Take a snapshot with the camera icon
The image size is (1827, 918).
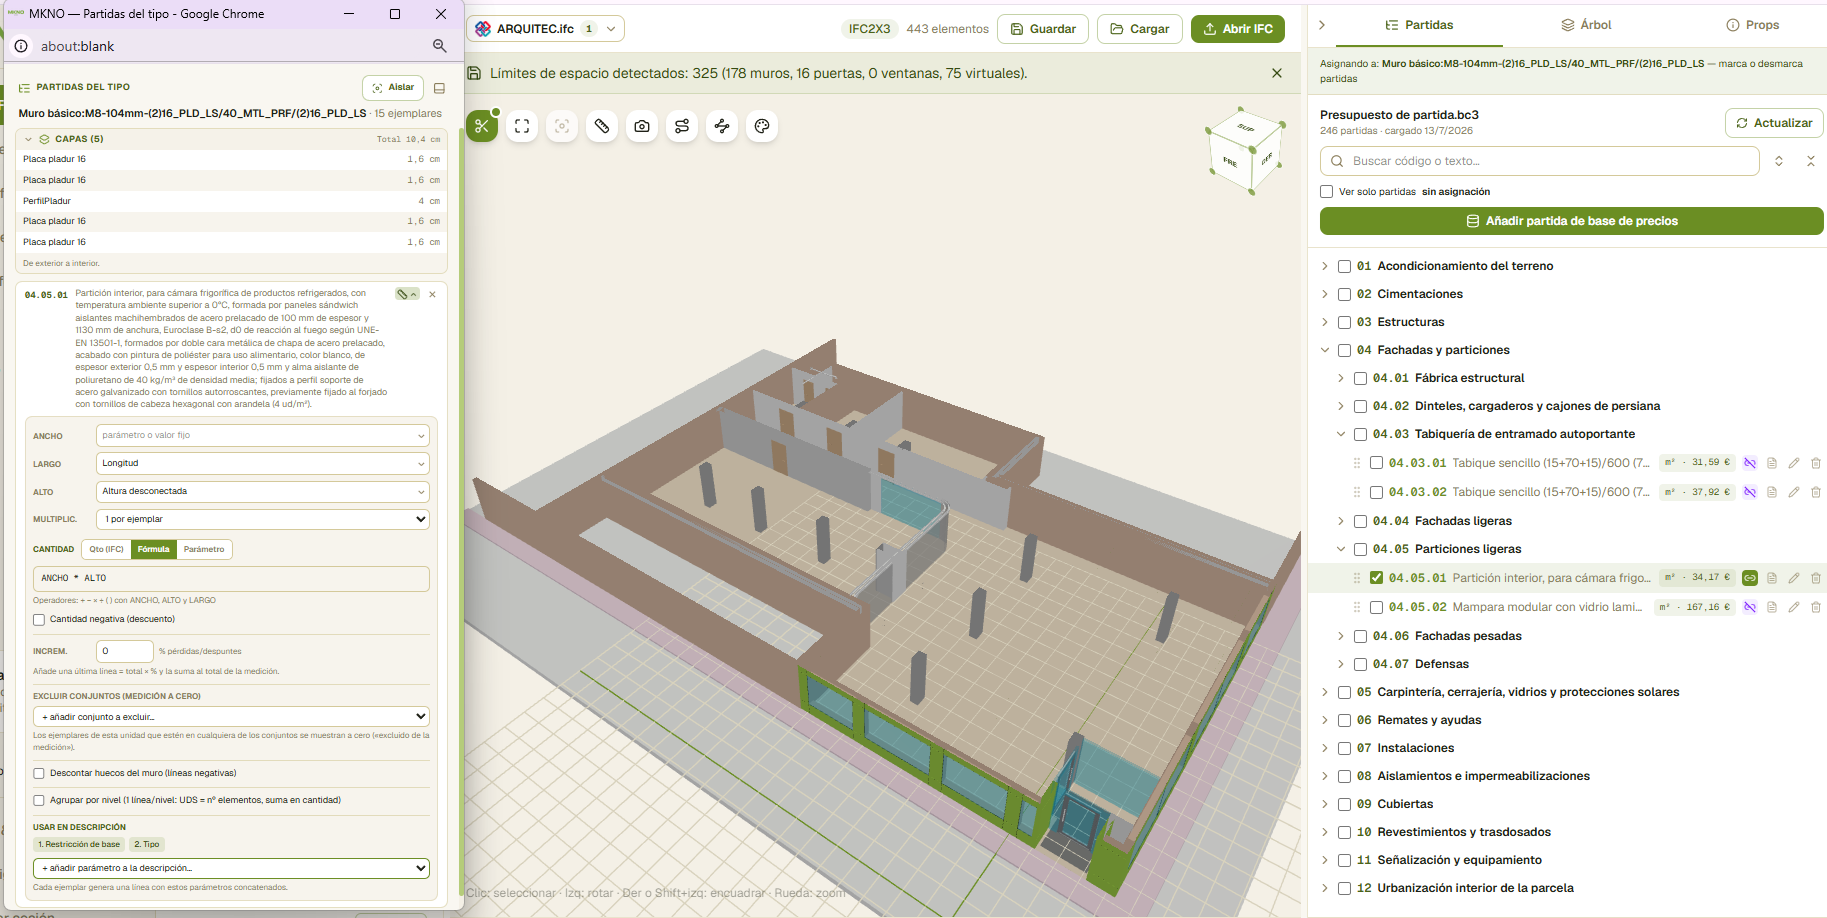642,126
